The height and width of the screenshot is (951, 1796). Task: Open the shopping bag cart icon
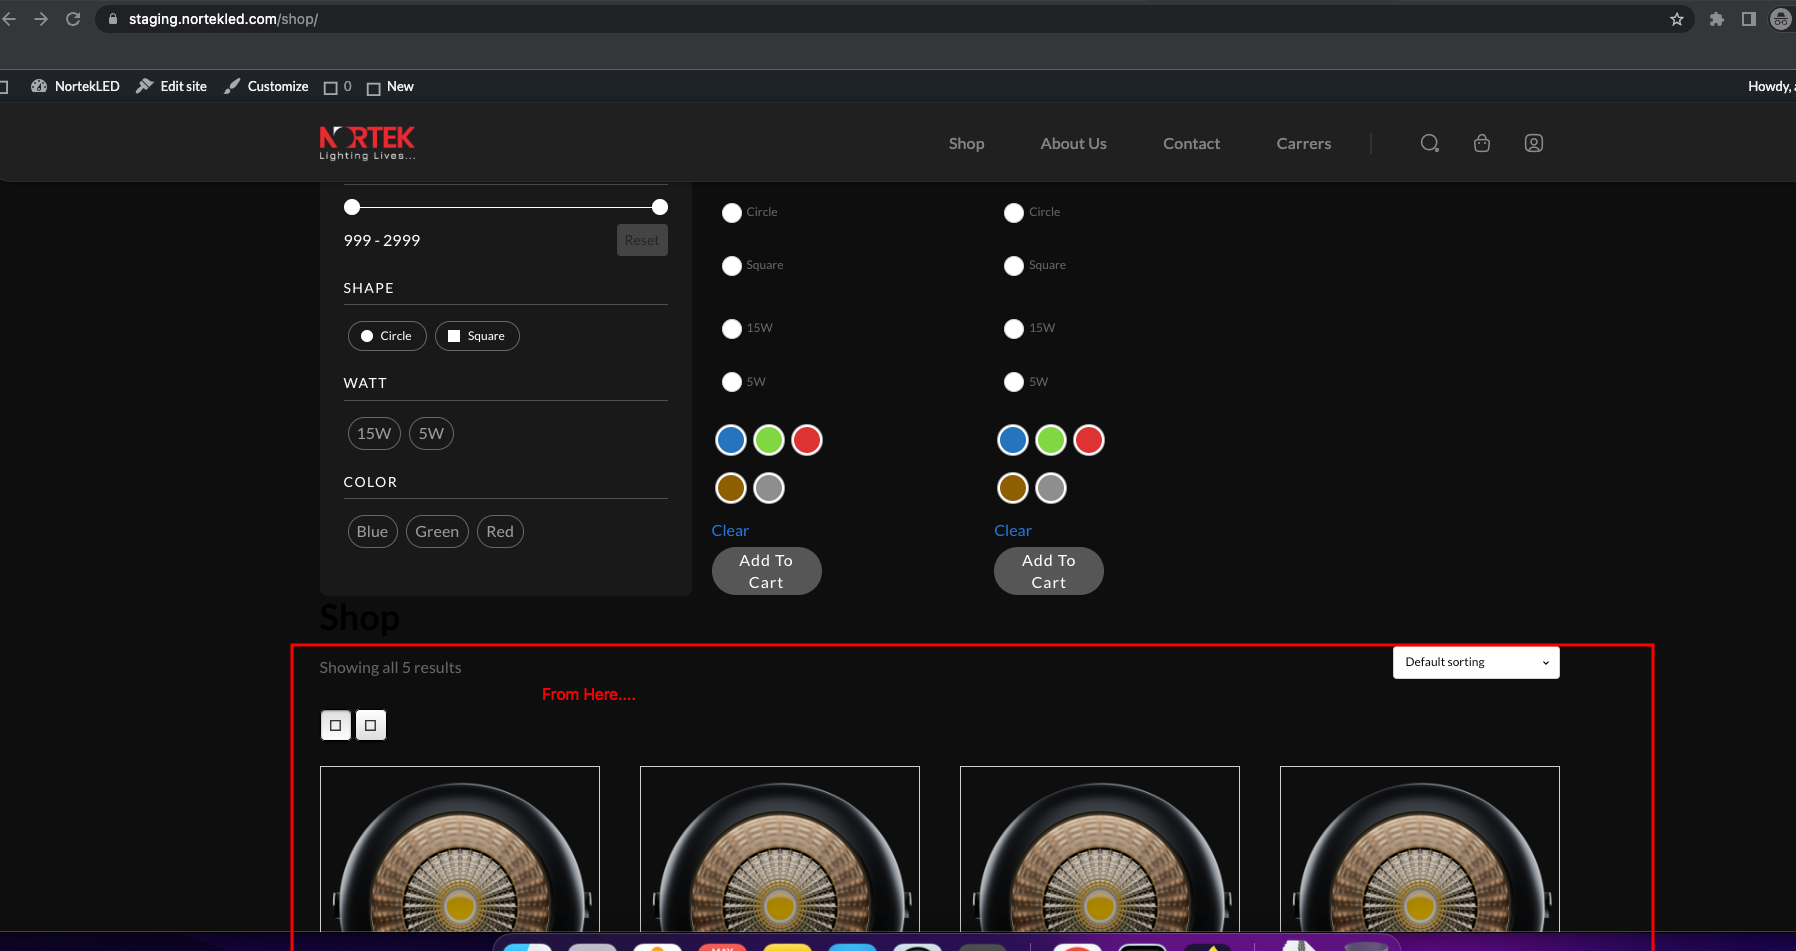(x=1482, y=143)
